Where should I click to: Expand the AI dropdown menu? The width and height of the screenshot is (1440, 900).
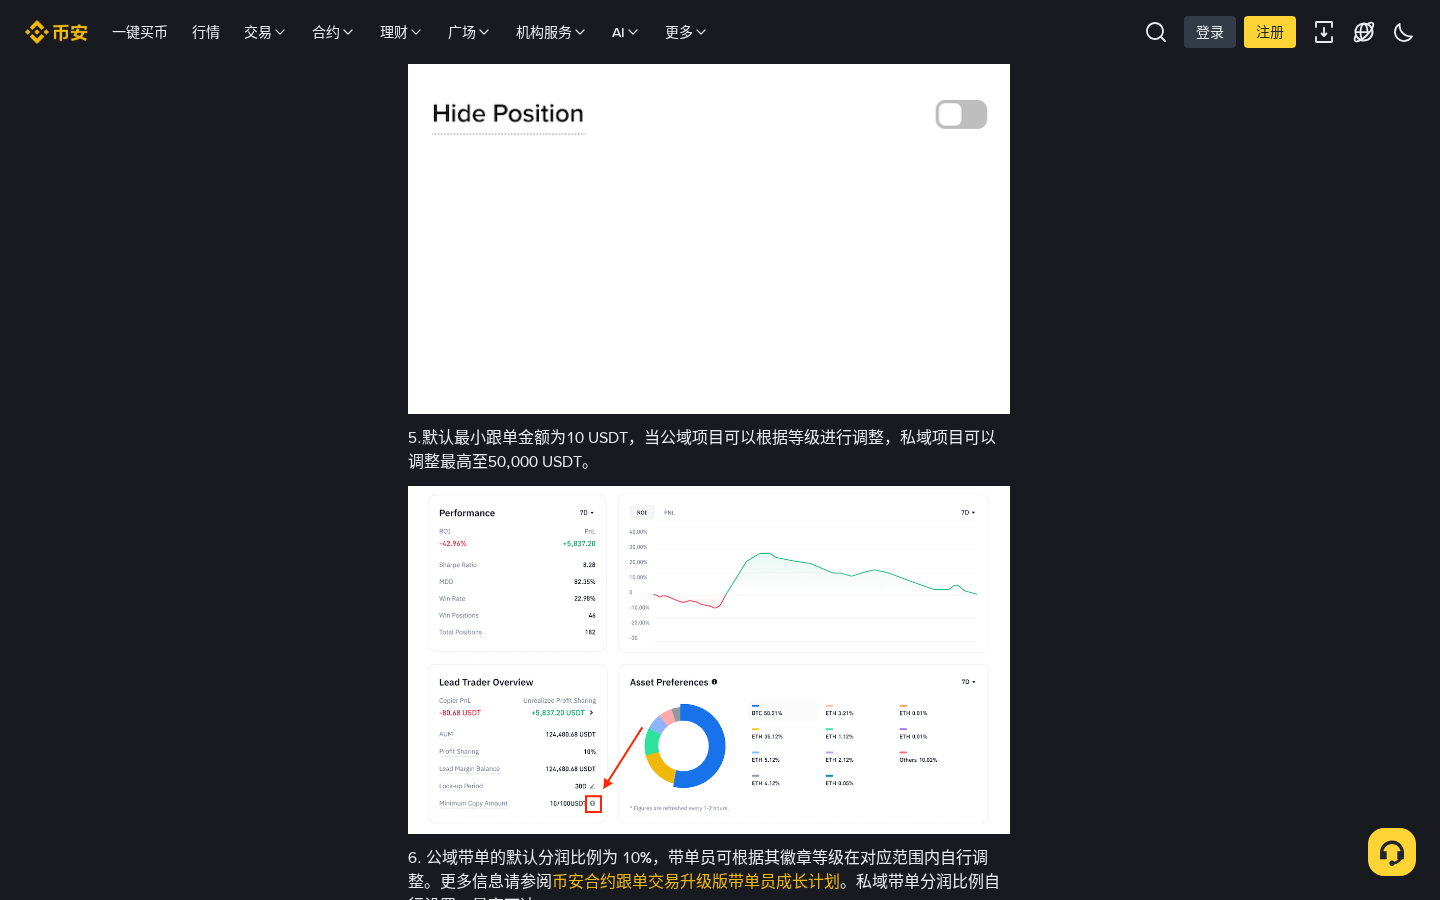click(625, 32)
